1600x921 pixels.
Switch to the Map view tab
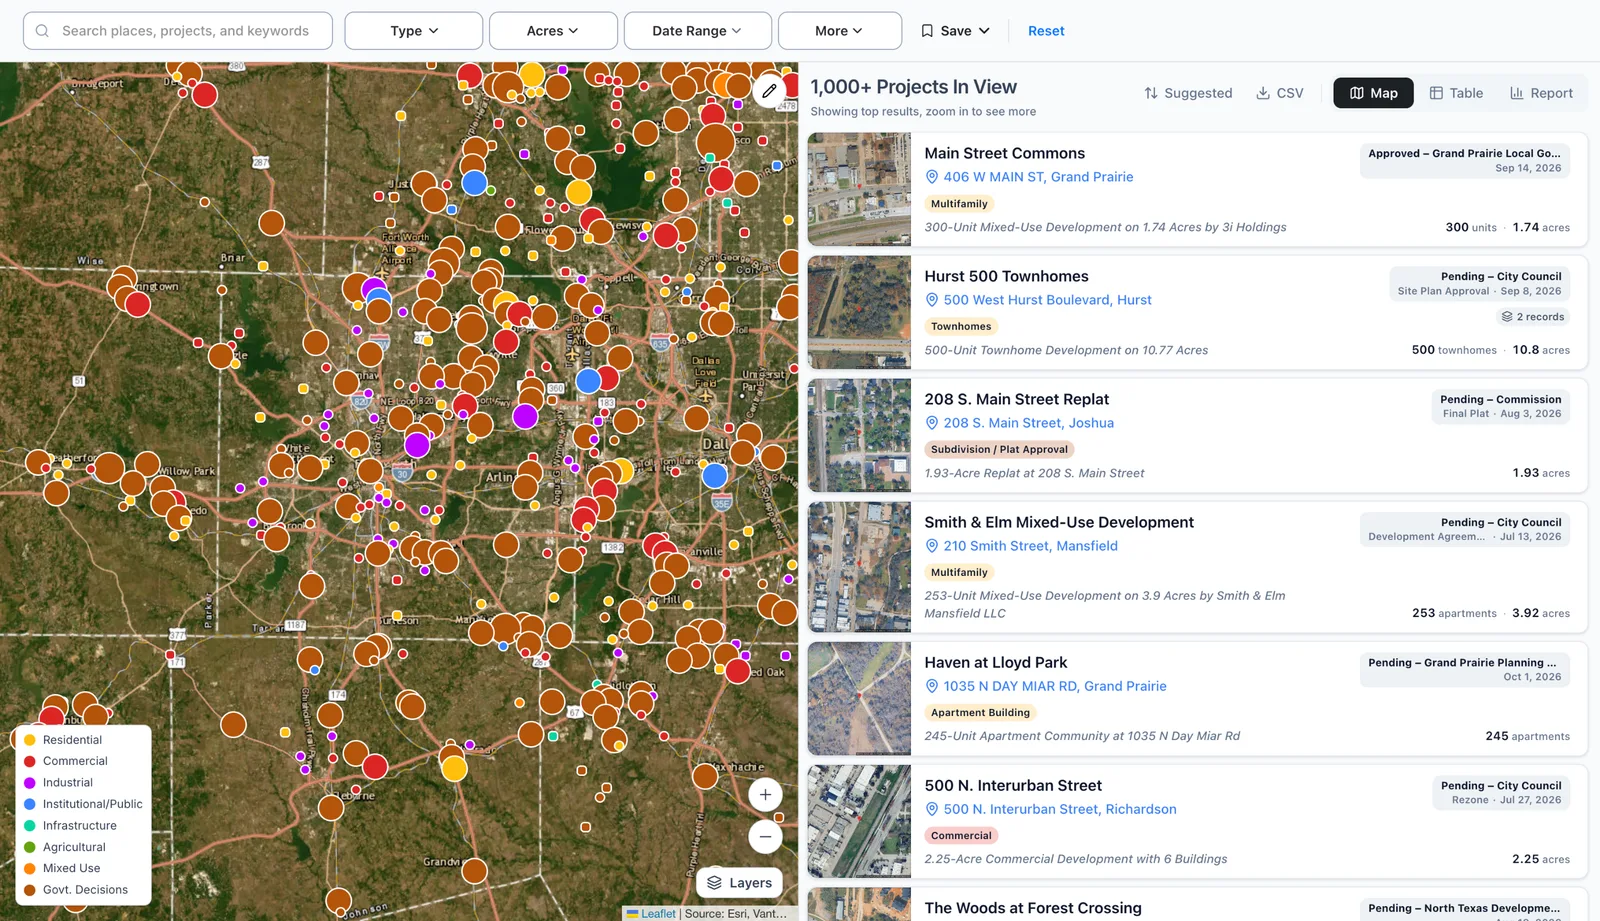coord(1373,93)
